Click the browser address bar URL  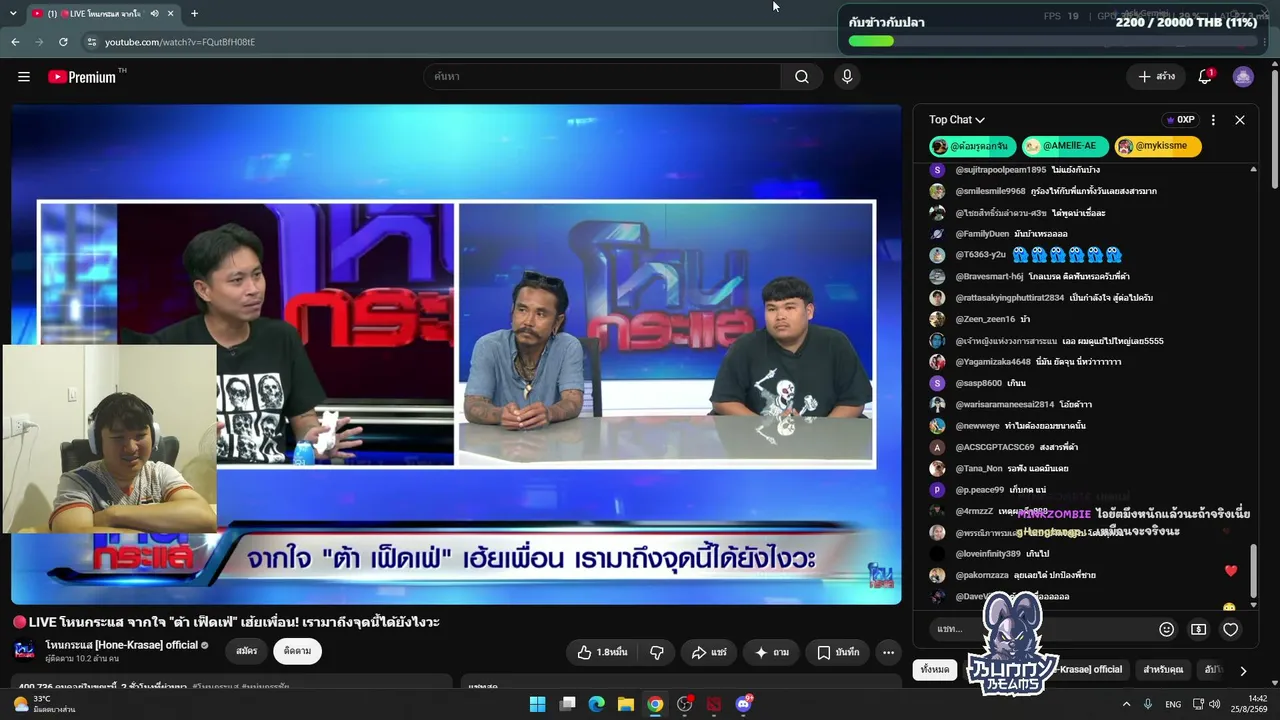click(180, 42)
